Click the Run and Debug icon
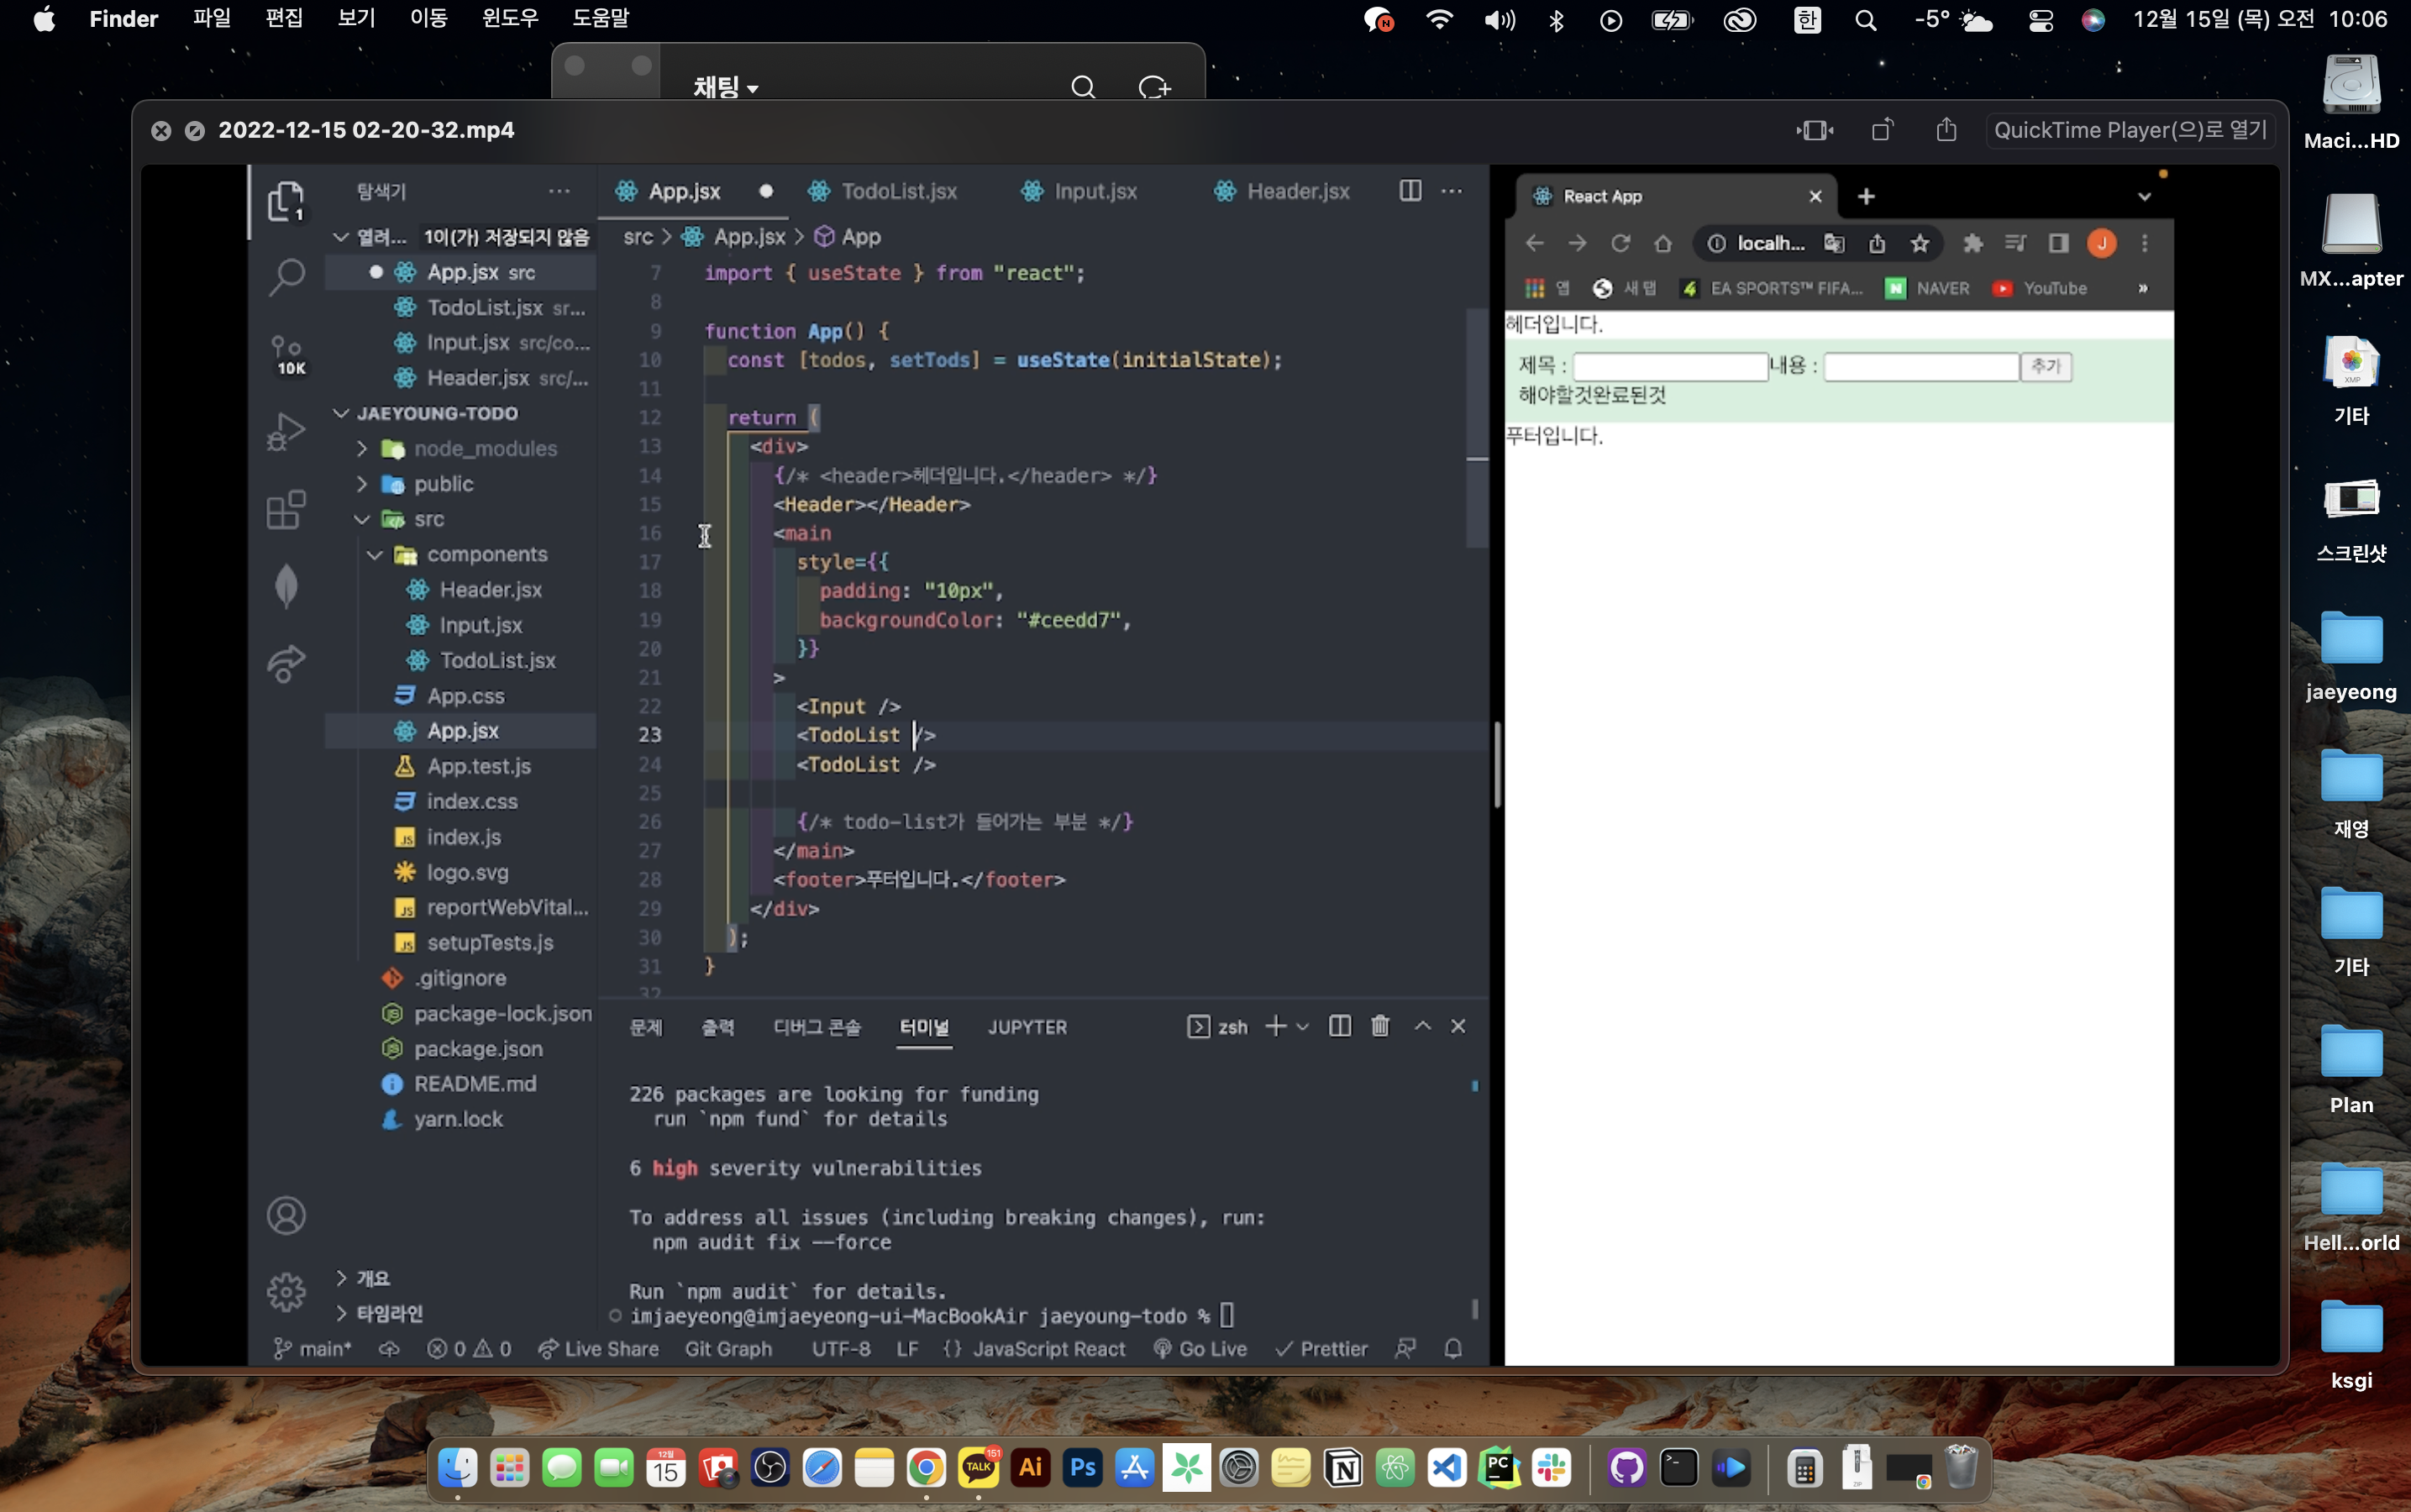Image resolution: width=2411 pixels, height=1512 pixels. (x=286, y=432)
